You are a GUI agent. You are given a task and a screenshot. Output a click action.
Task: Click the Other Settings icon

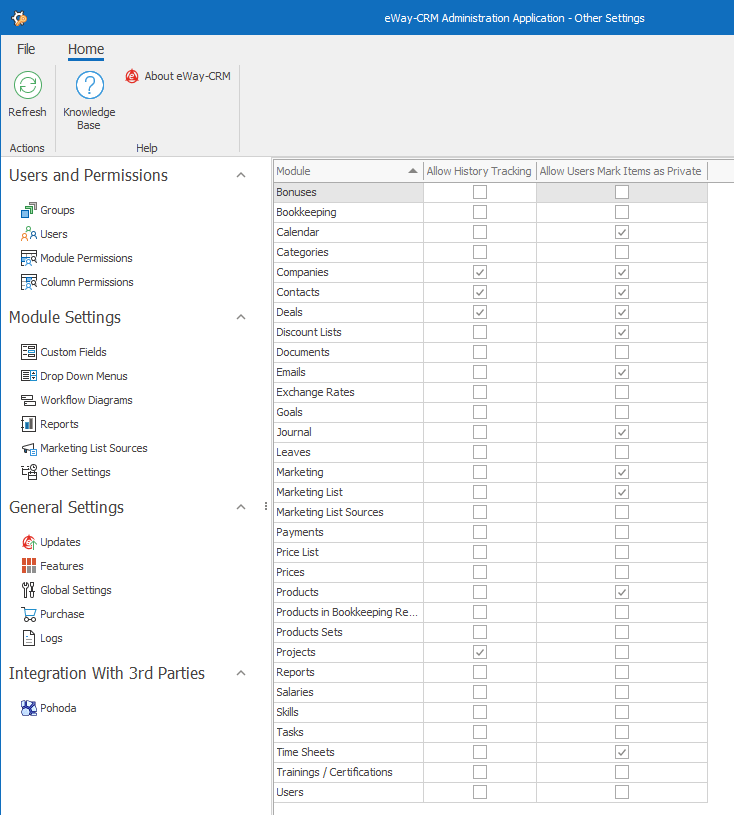click(29, 472)
